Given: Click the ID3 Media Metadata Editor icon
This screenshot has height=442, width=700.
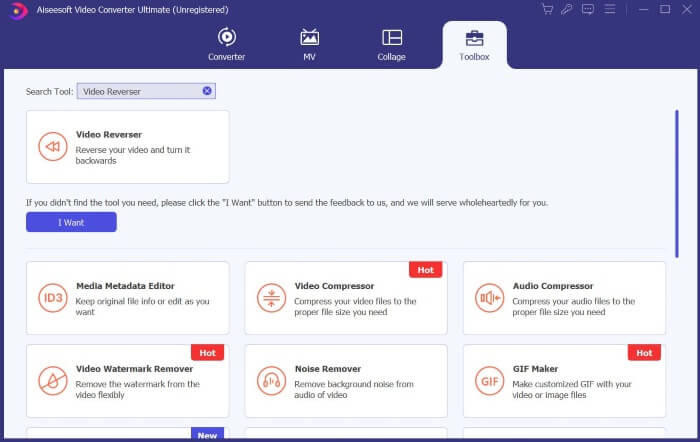Looking at the screenshot, I should [53, 298].
